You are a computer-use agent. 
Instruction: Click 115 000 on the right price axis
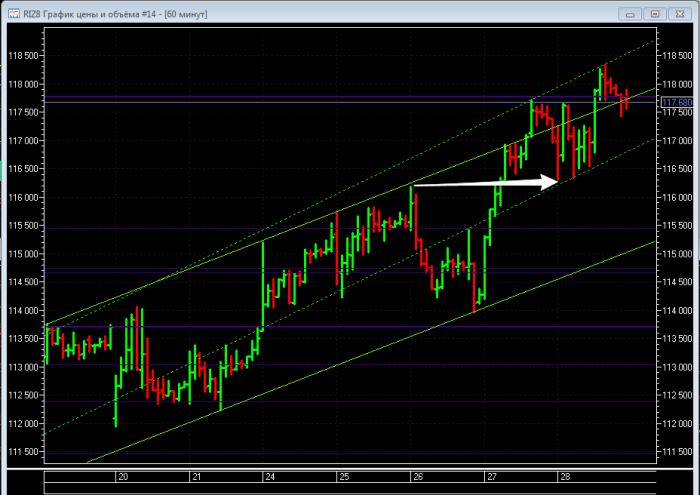click(x=677, y=254)
